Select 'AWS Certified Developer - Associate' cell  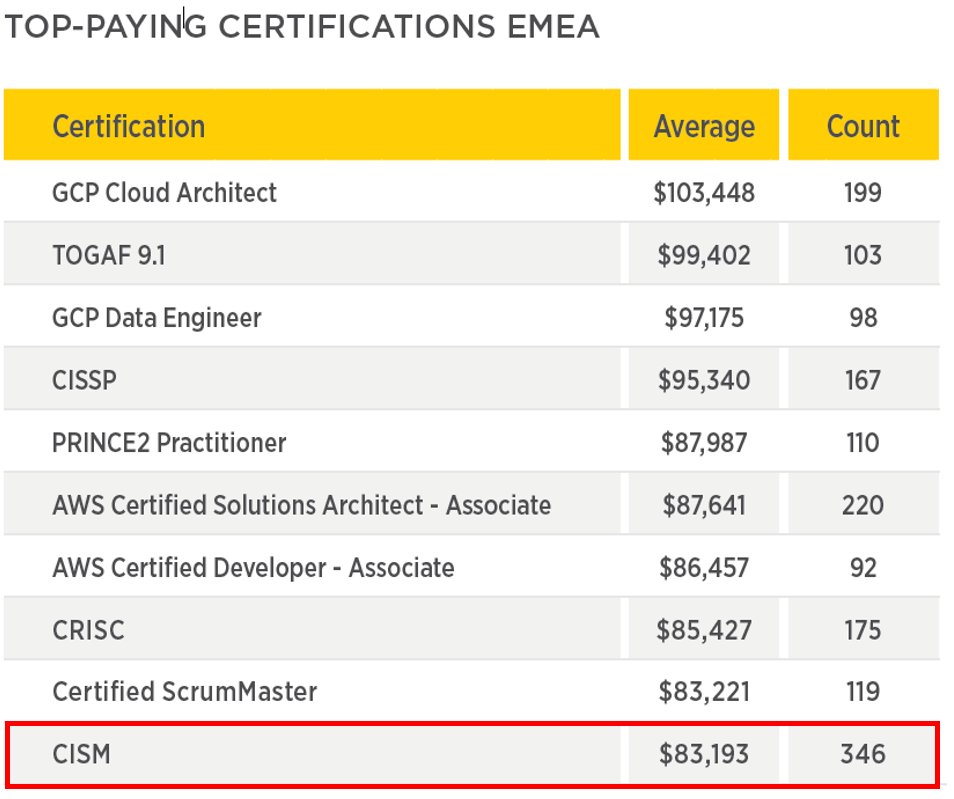coord(312,568)
